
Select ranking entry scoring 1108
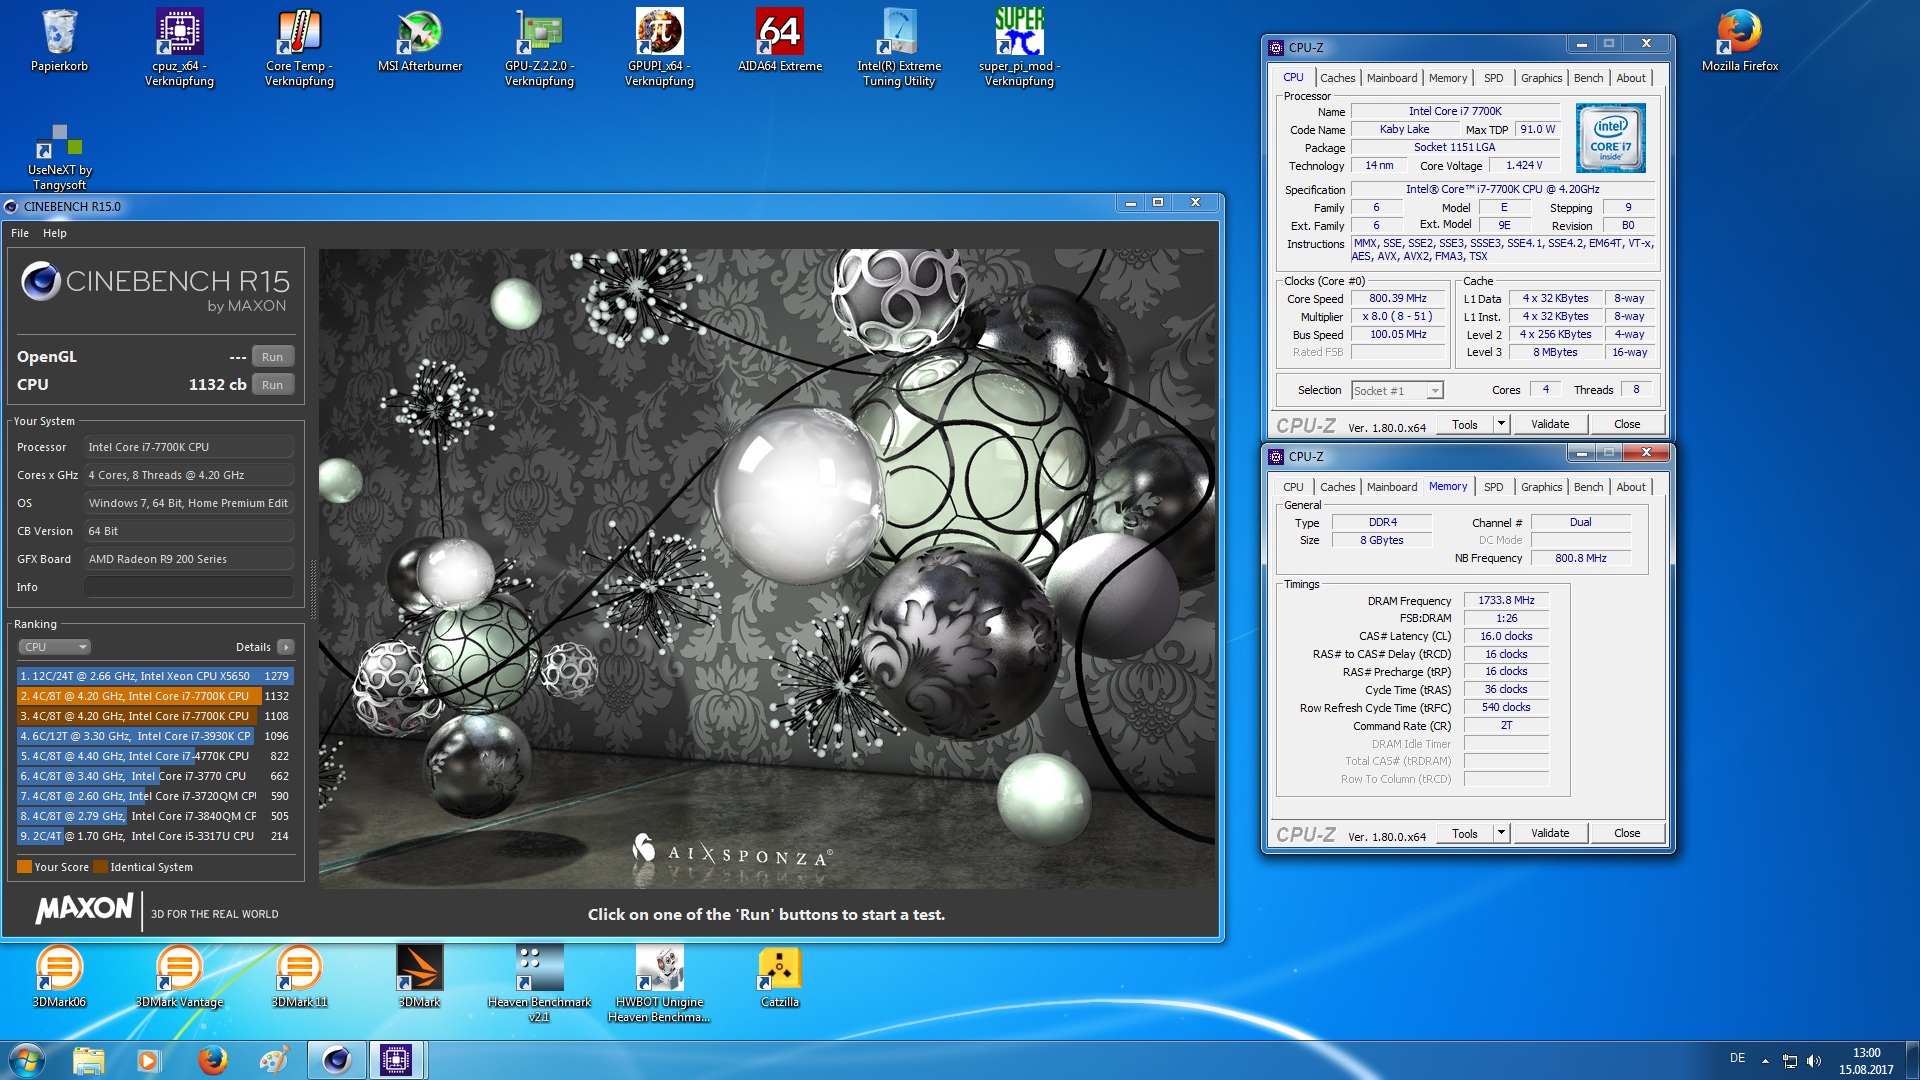155,716
